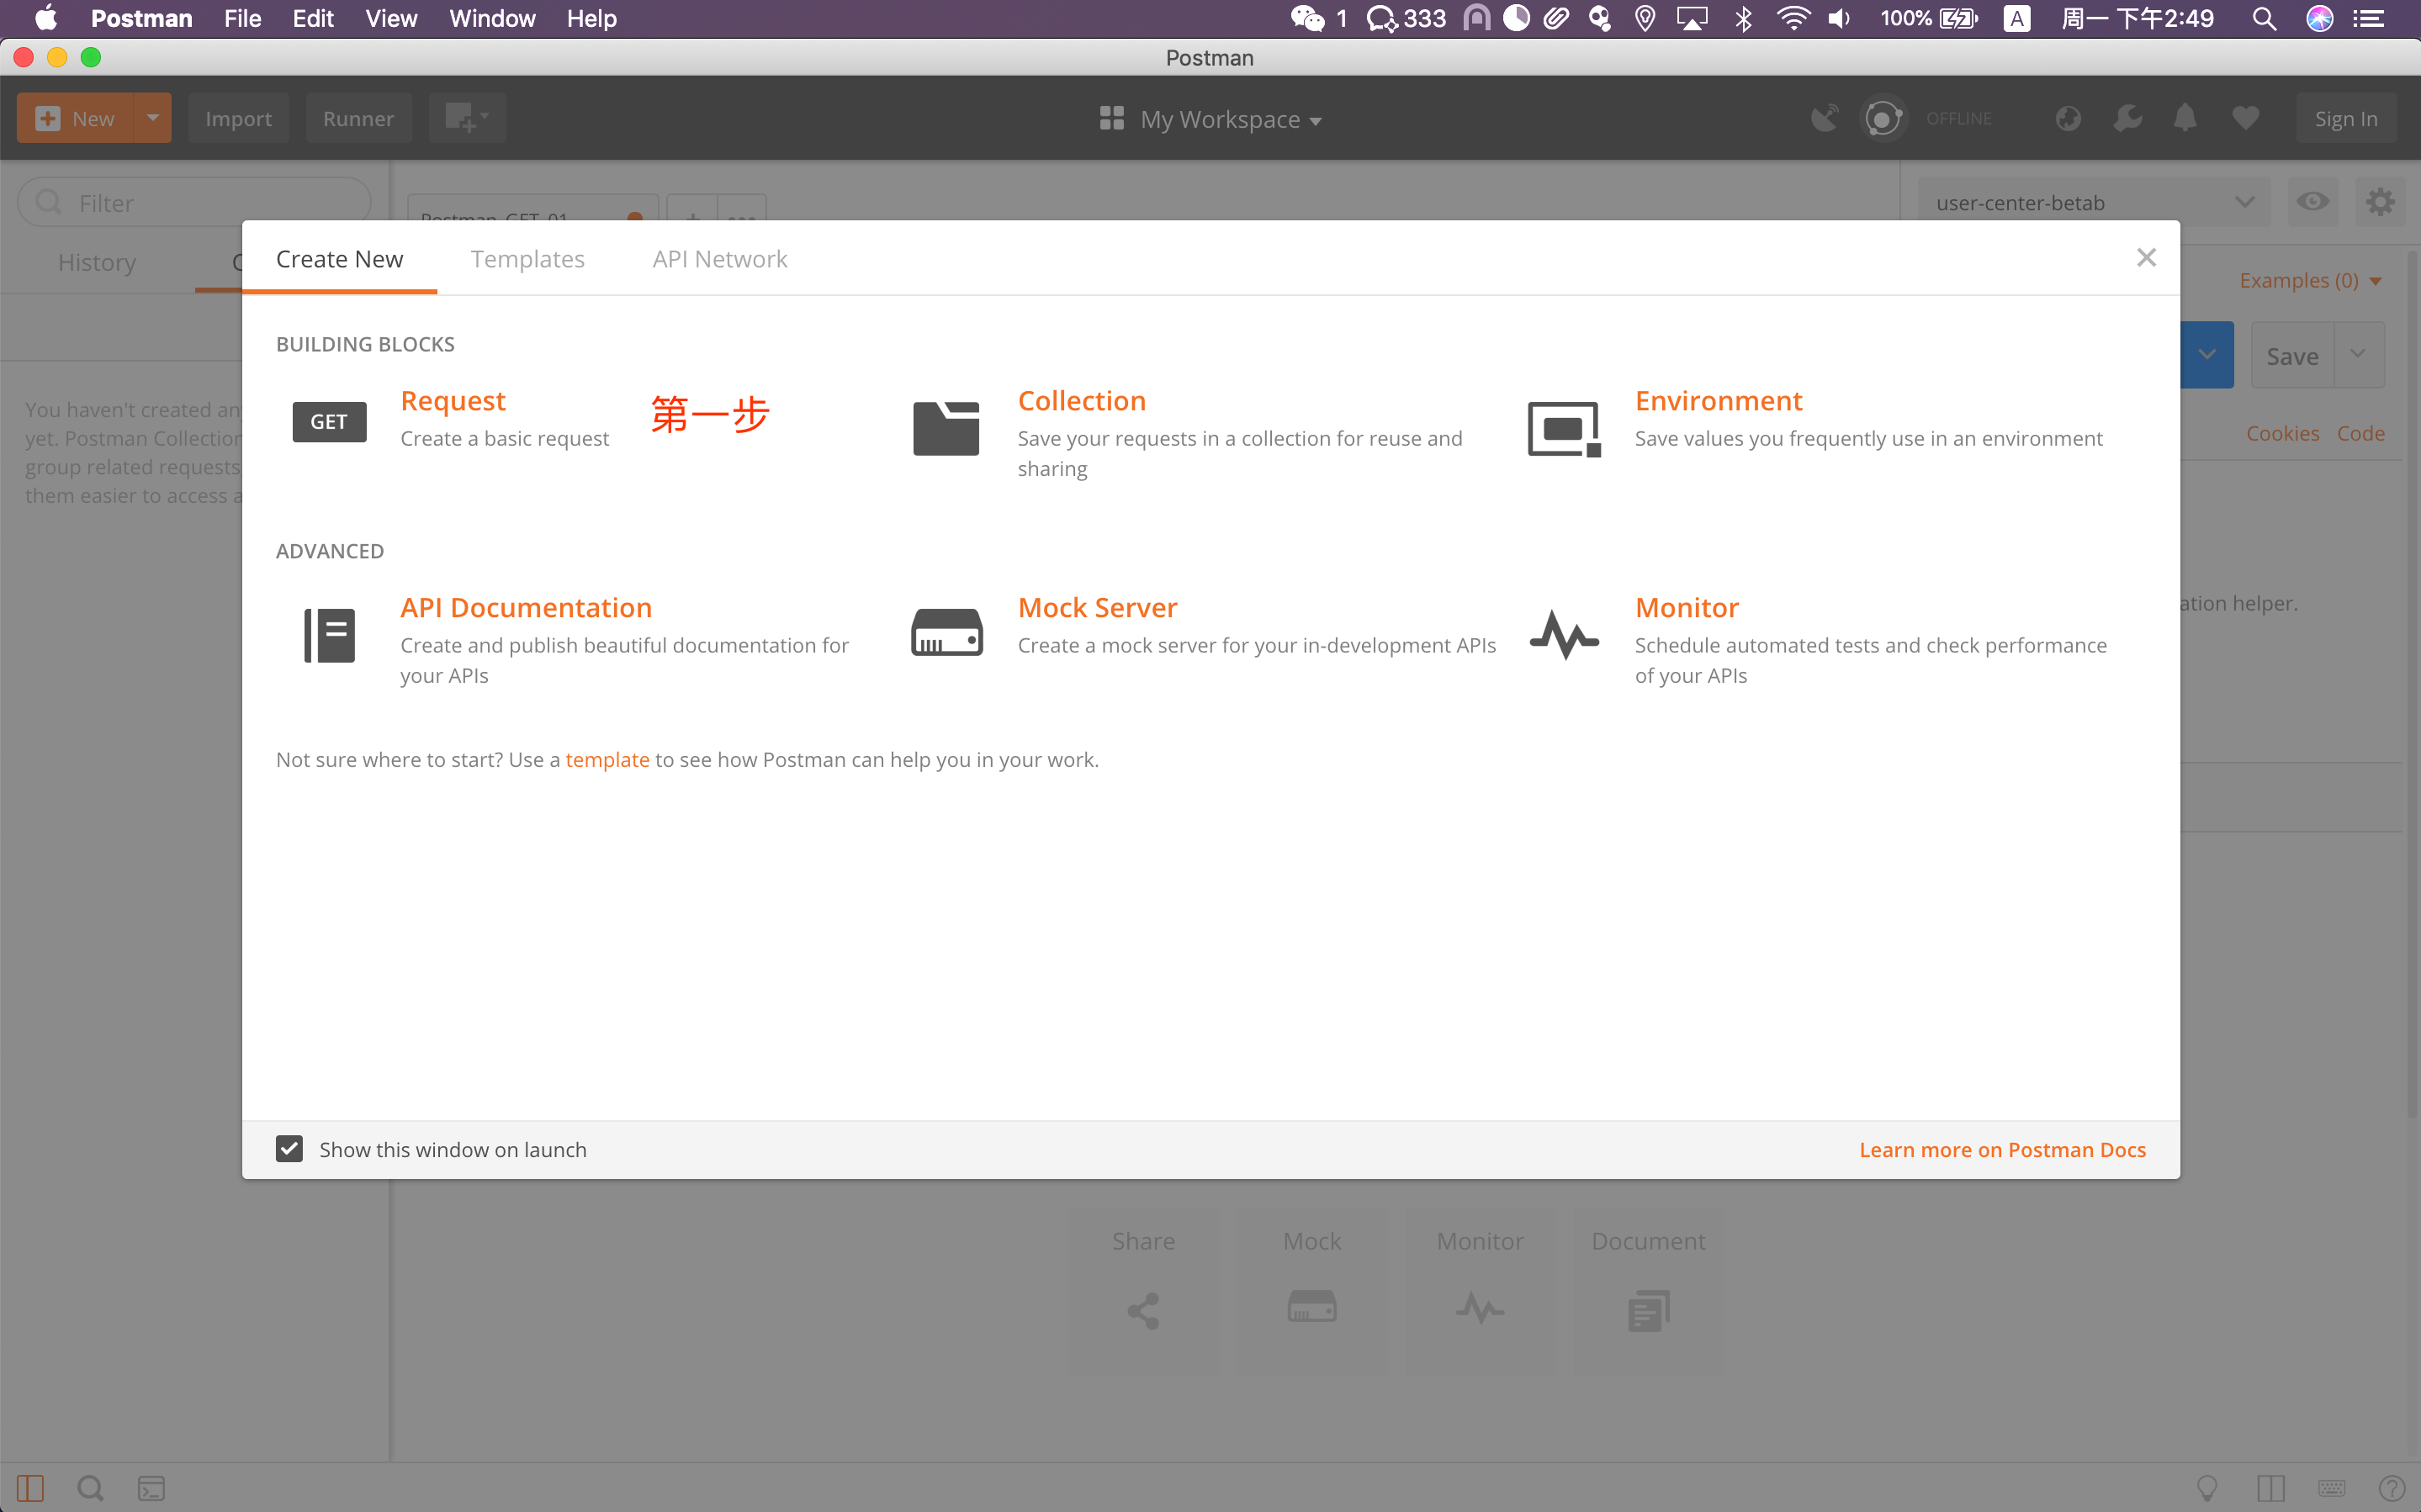Viewport: 2421px width, 1512px height.
Task: Open the capture requests satellite icon
Action: click(1824, 118)
